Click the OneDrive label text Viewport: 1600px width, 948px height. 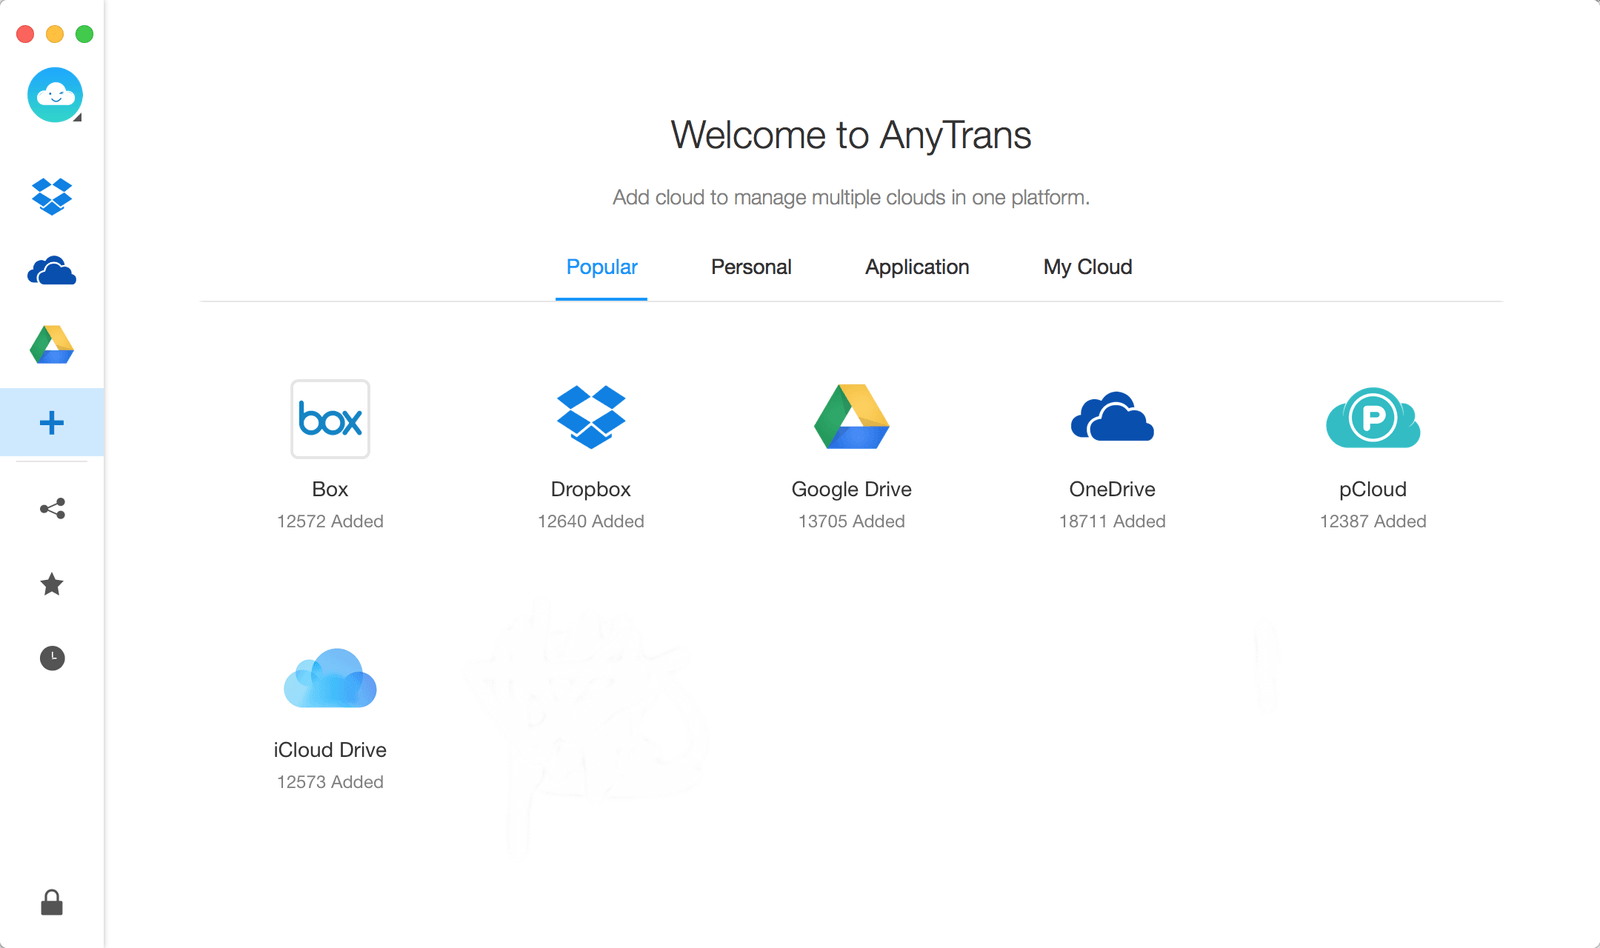[x=1112, y=489]
